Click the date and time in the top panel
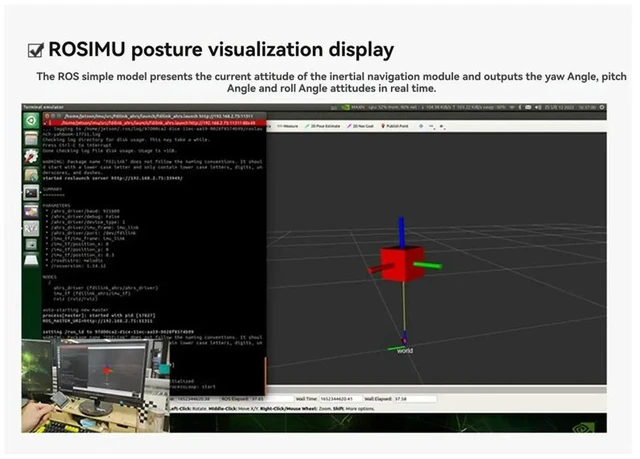Image resolution: width=640 pixels, height=459 pixels. (570, 107)
